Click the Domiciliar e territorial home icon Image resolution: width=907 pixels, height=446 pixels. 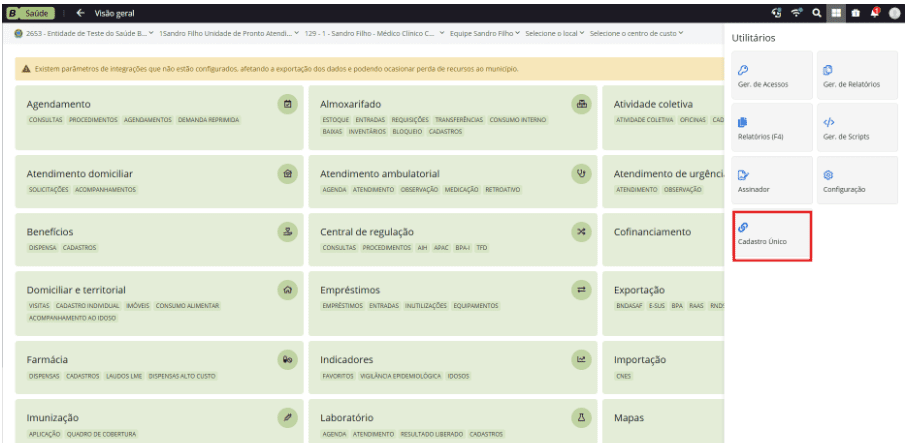click(x=287, y=290)
